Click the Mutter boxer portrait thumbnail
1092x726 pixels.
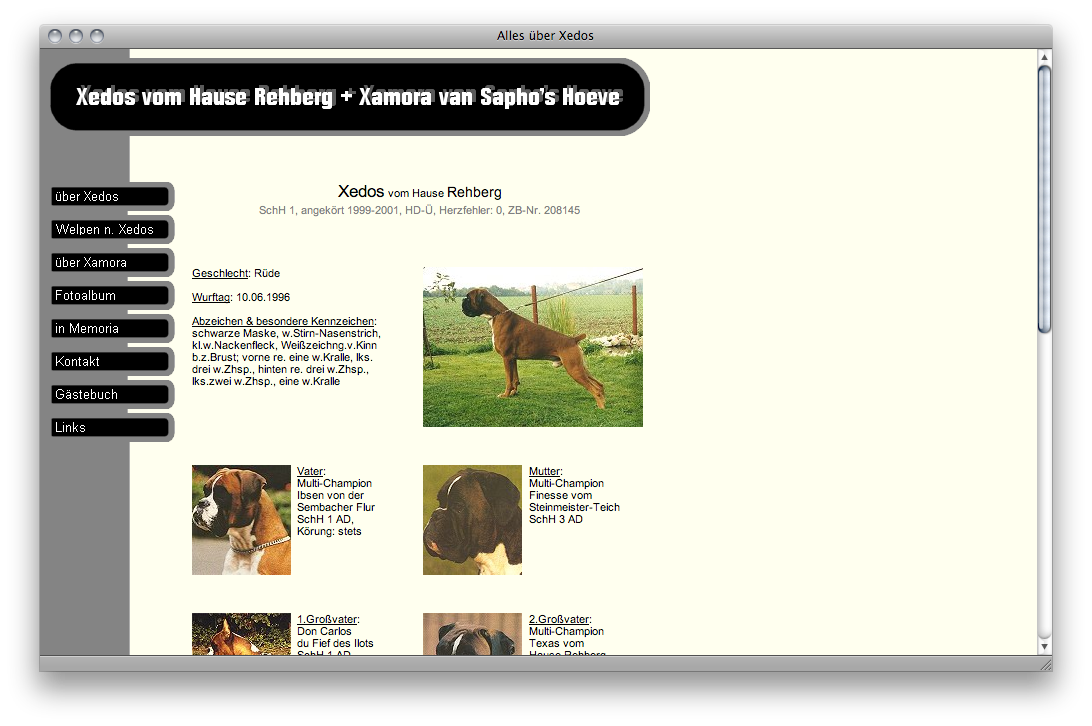472,520
